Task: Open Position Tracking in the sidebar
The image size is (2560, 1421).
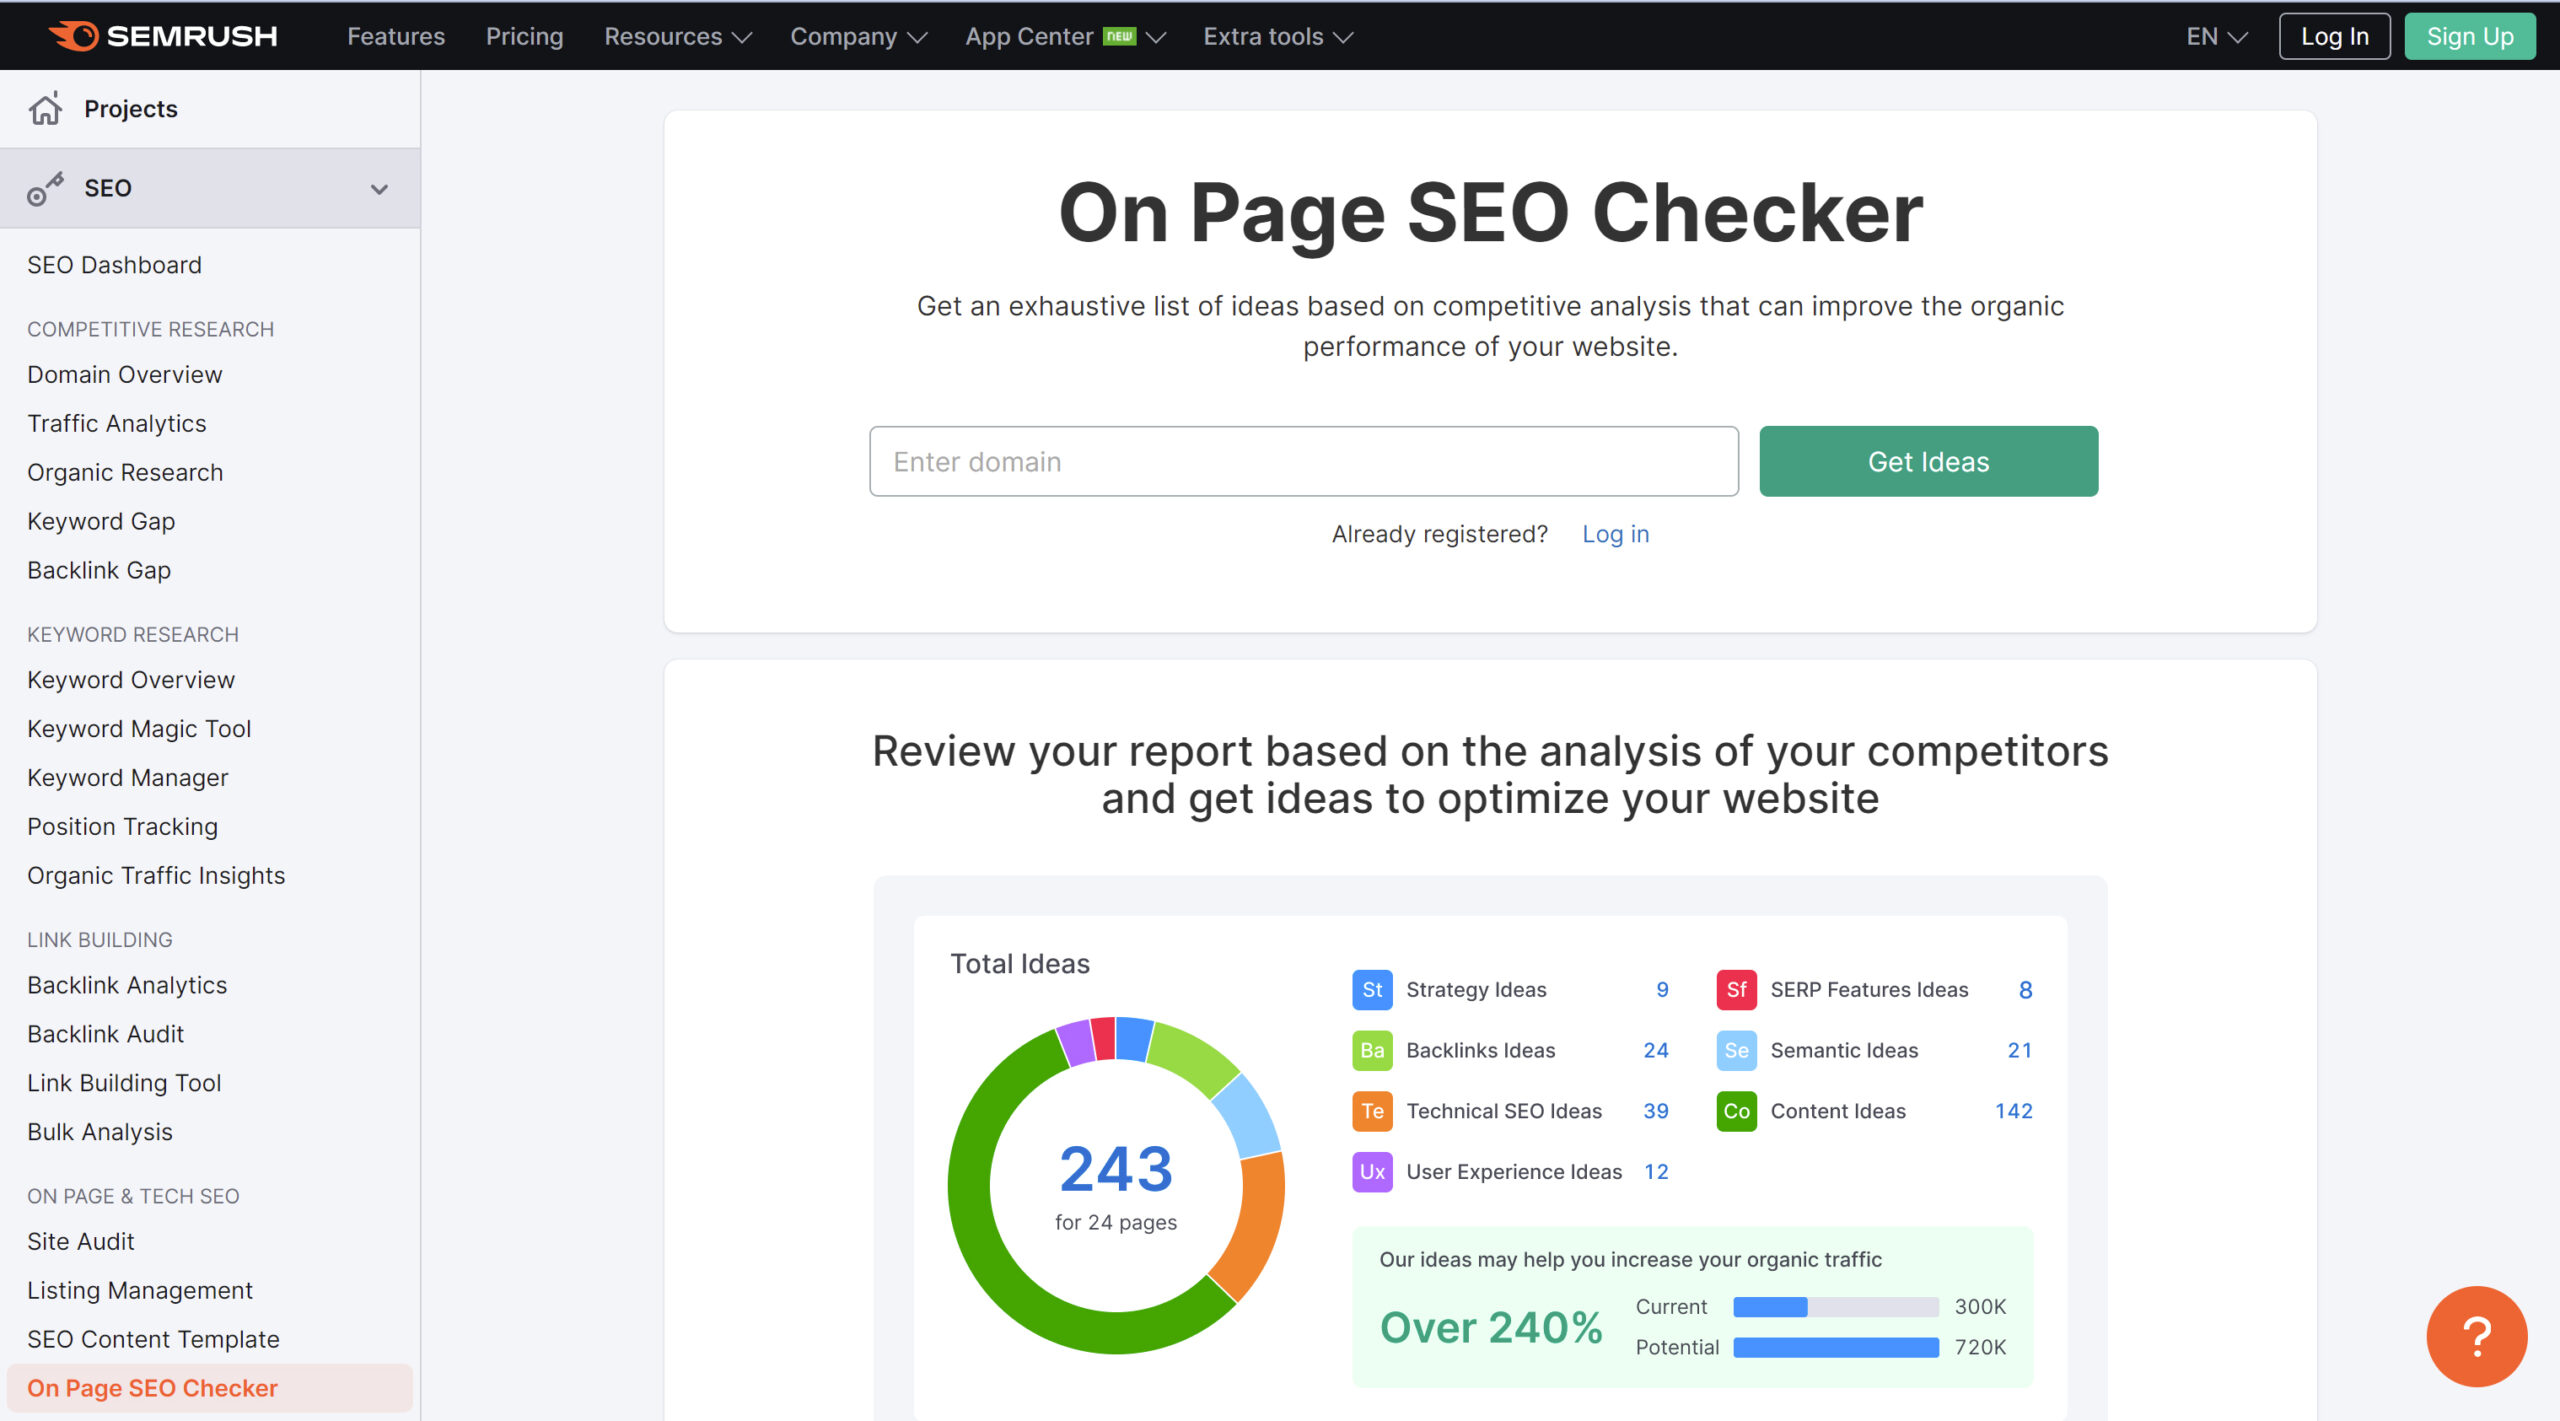Action: click(122, 827)
